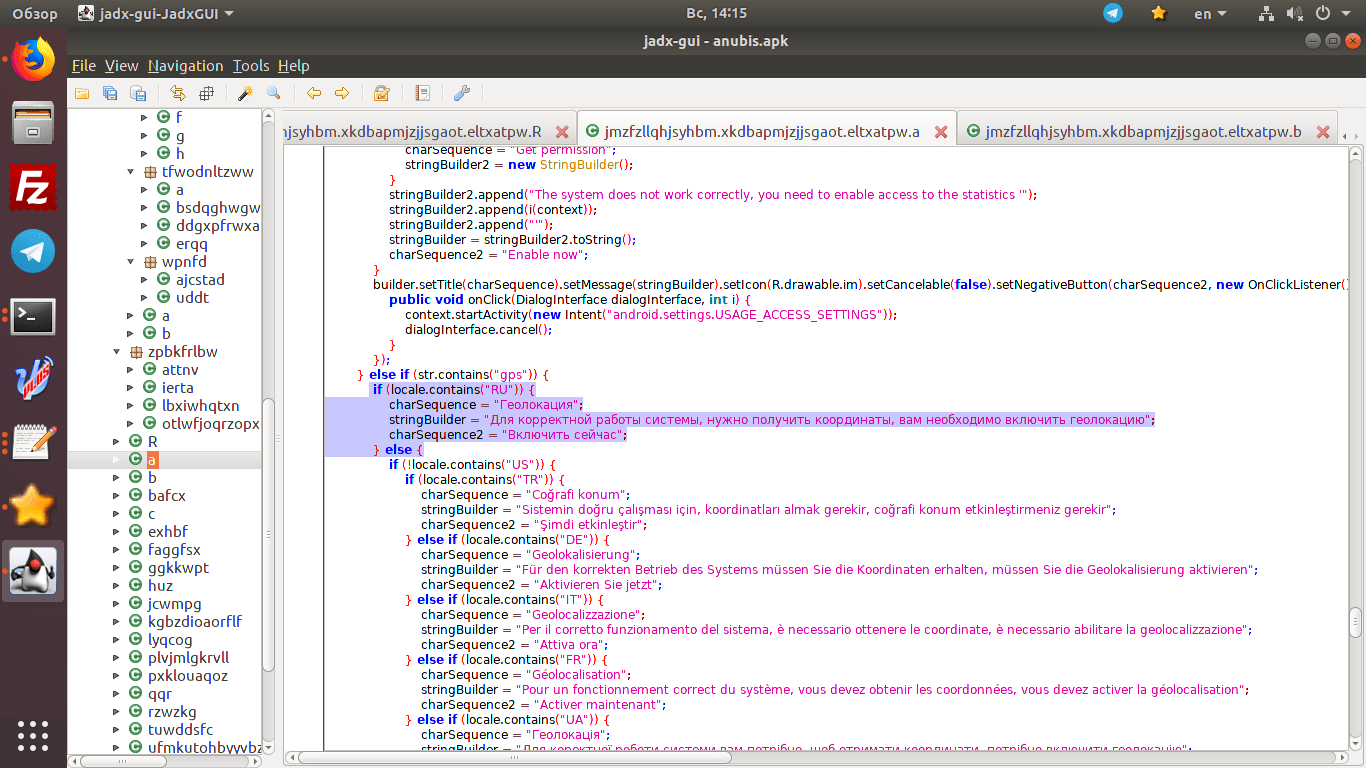
Task: Expand the bsdqghwgw class node
Action: 146,208
